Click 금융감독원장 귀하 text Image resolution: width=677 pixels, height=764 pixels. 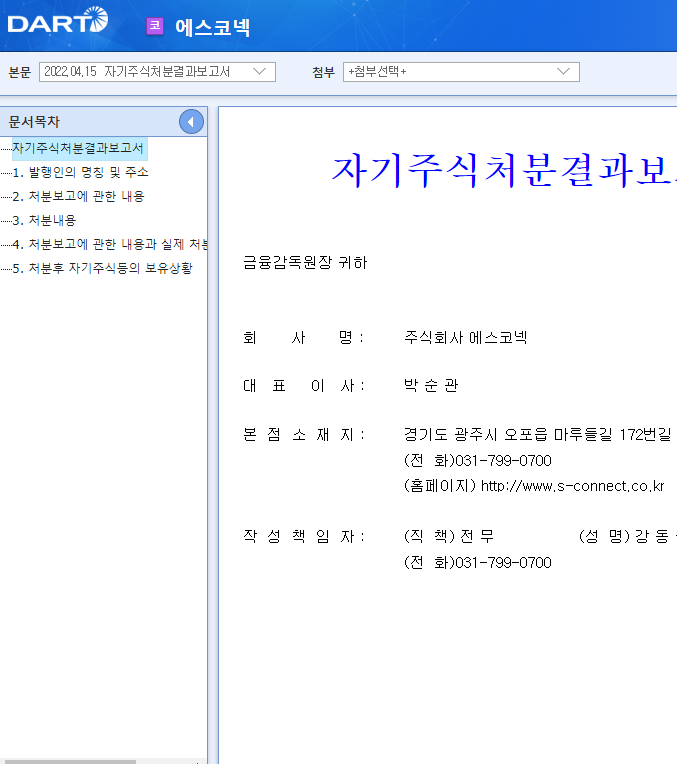tap(305, 263)
